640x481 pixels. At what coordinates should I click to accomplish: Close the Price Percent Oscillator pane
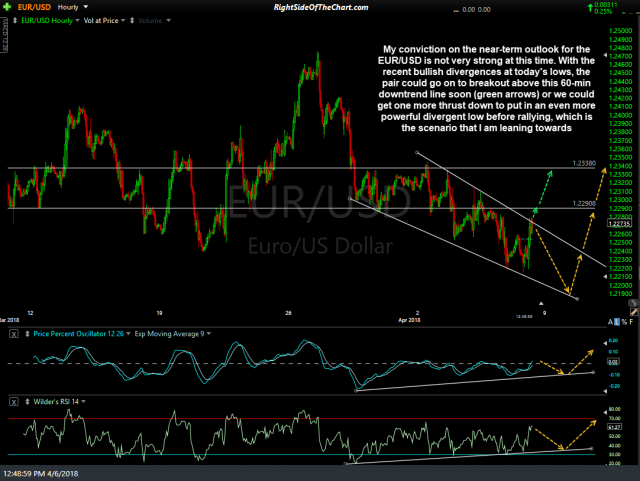pyautogui.click(x=14, y=334)
